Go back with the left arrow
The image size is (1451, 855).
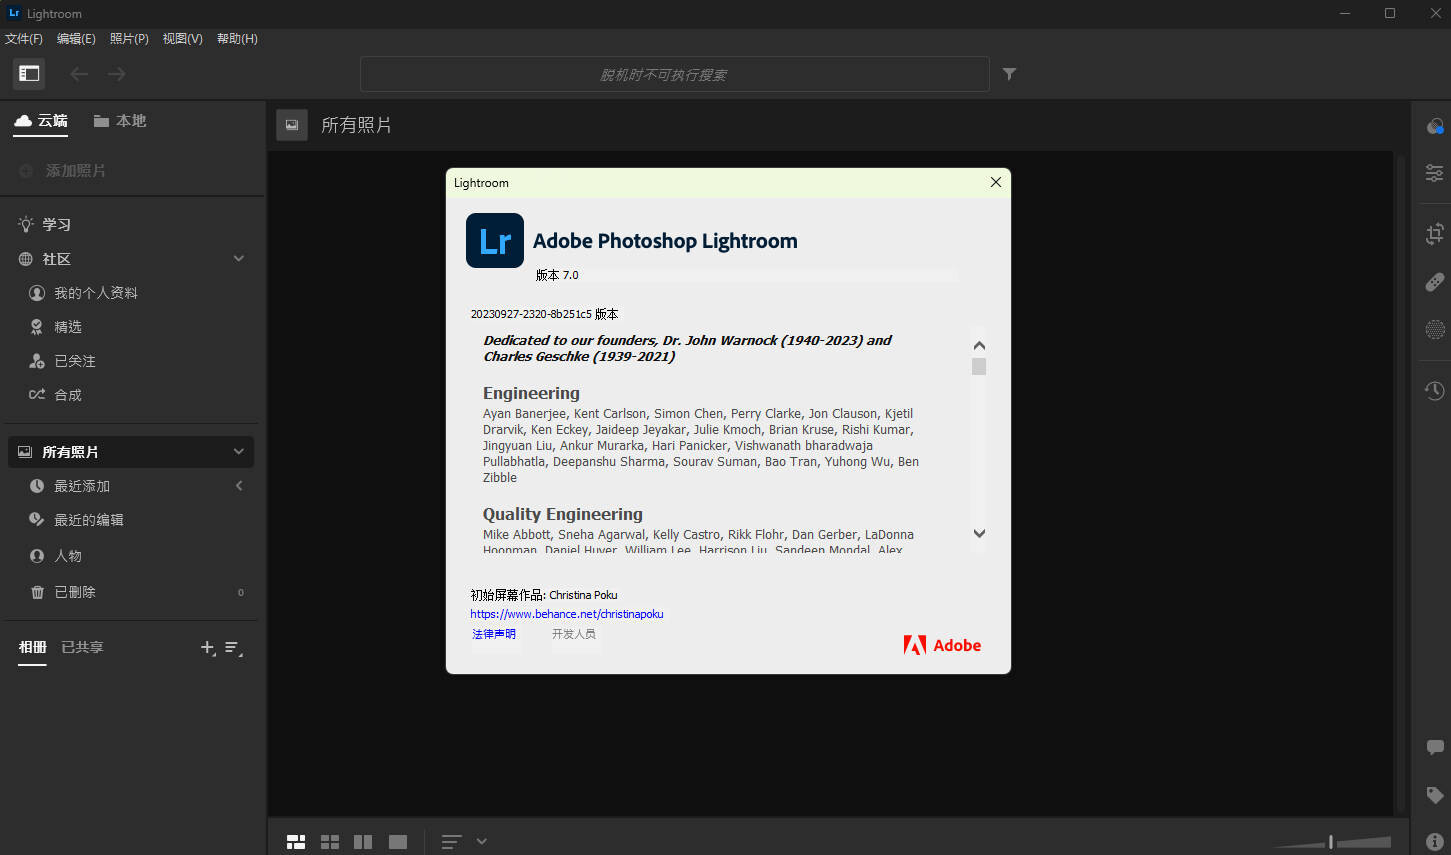coord(79,74)
